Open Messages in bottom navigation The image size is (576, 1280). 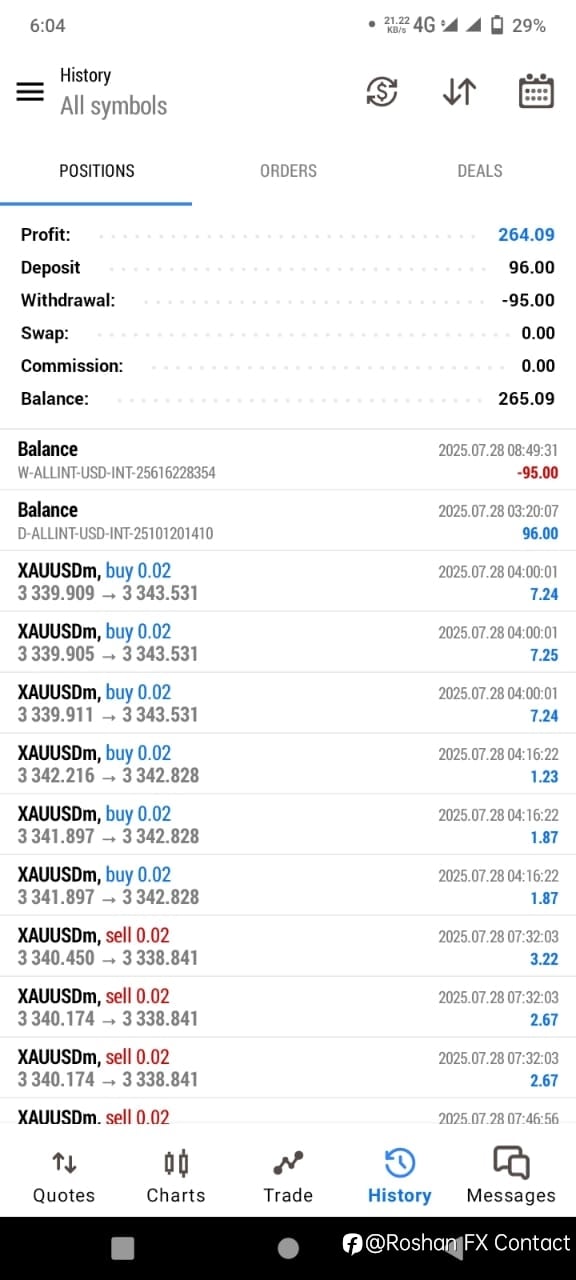pos(511,1176)
